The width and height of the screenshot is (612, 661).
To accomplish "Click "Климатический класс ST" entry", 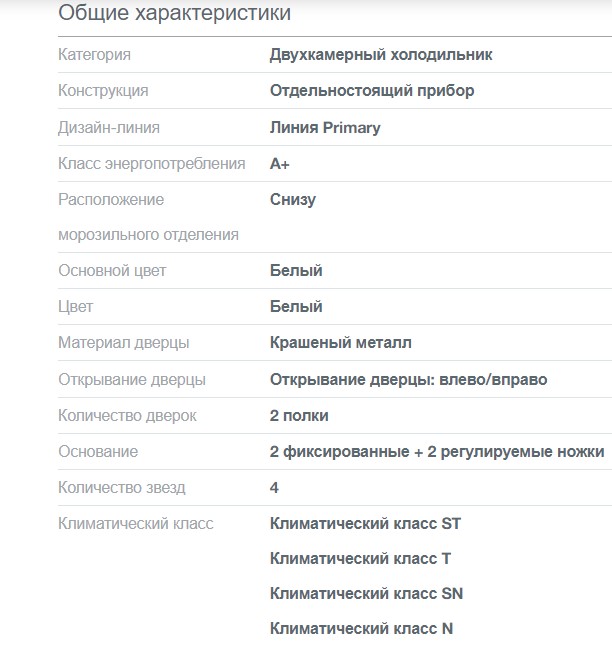I will point(365,523).
